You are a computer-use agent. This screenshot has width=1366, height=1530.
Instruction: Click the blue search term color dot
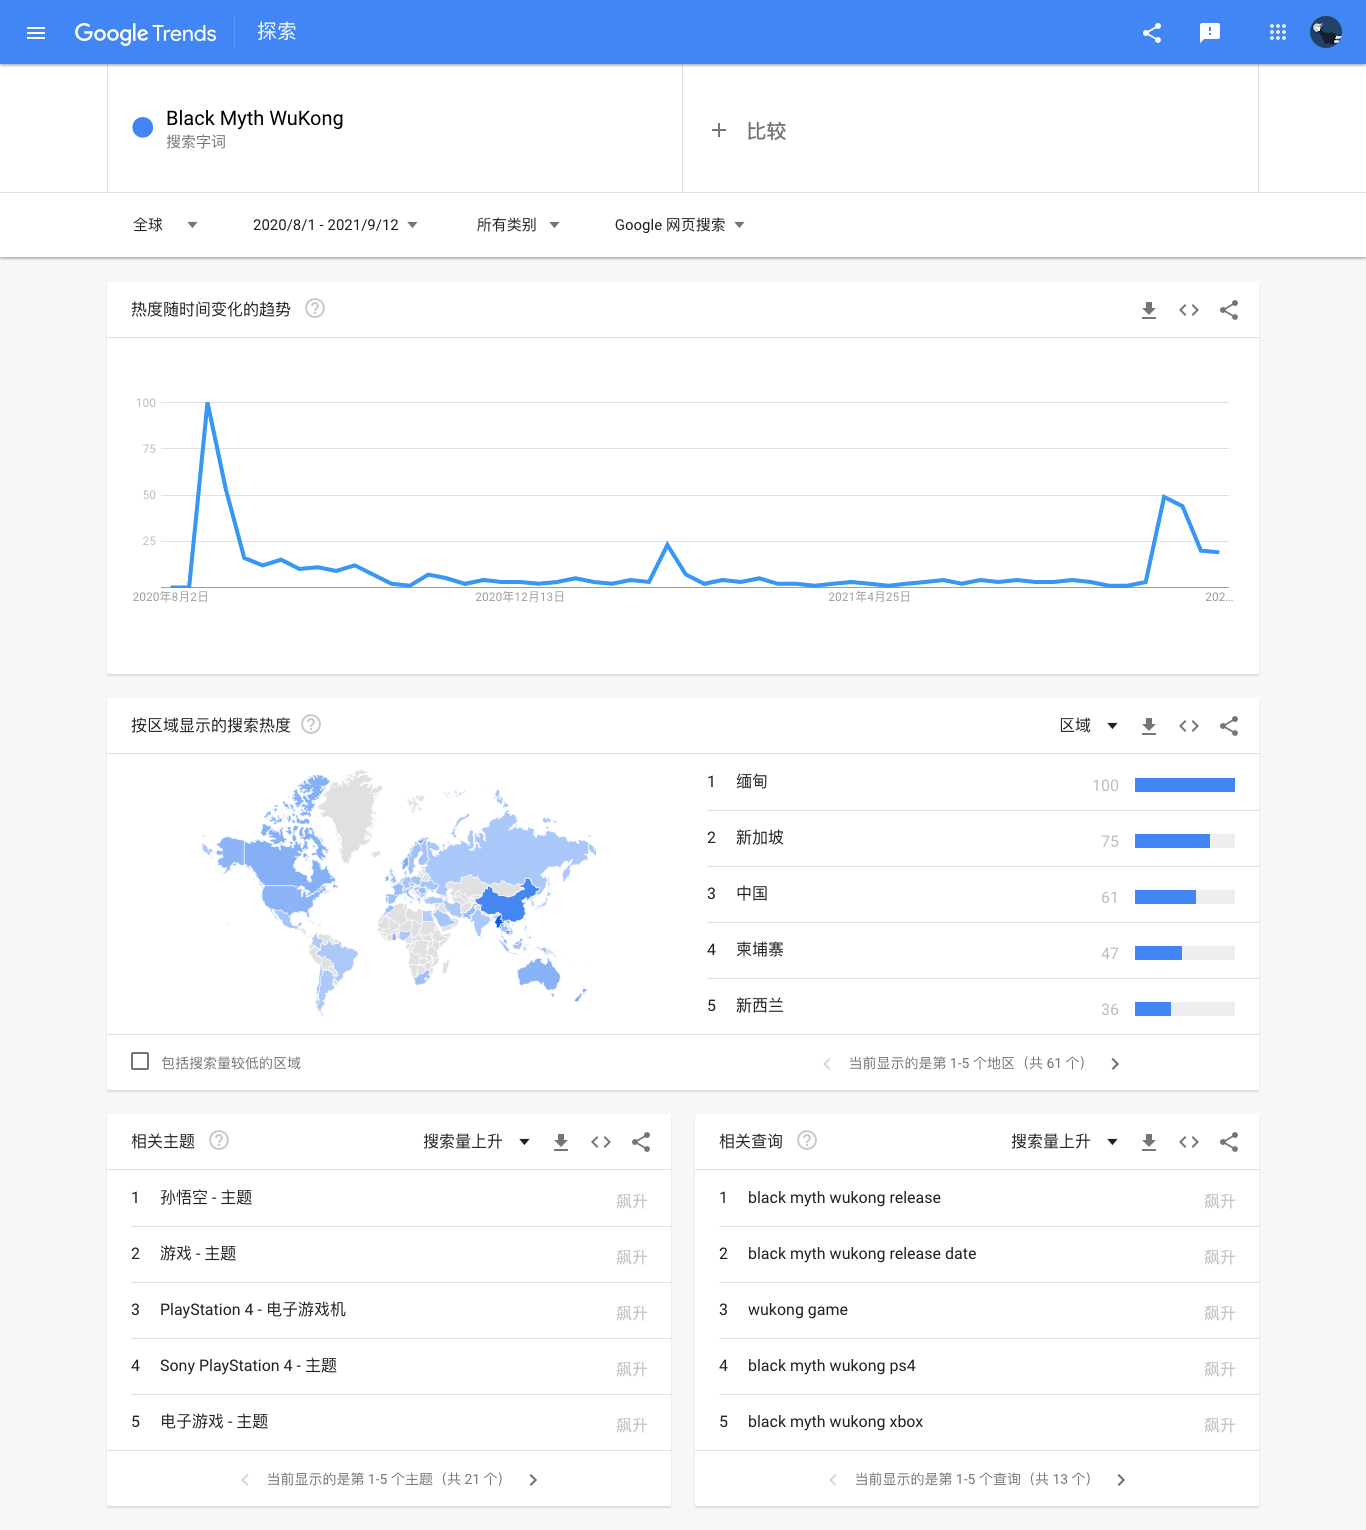tap(143, 127)
